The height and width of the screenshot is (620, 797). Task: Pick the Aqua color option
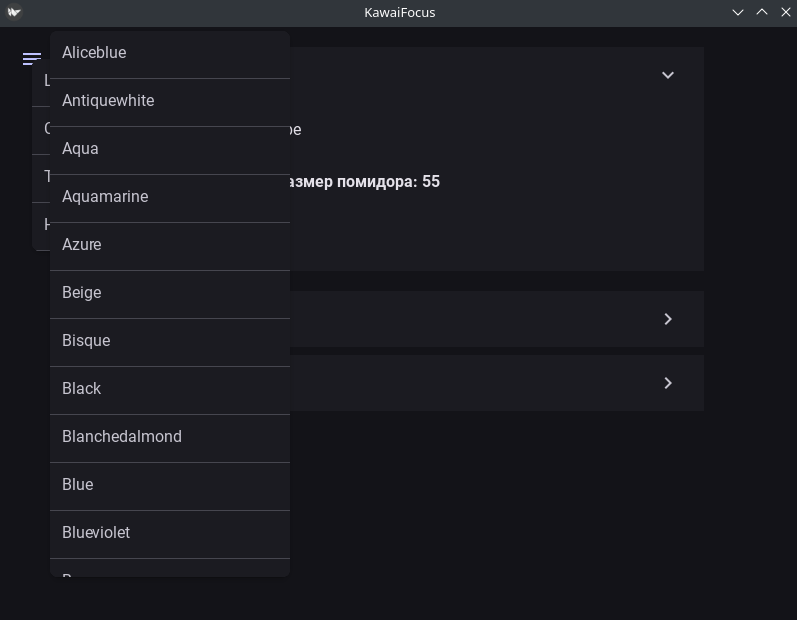80,149
